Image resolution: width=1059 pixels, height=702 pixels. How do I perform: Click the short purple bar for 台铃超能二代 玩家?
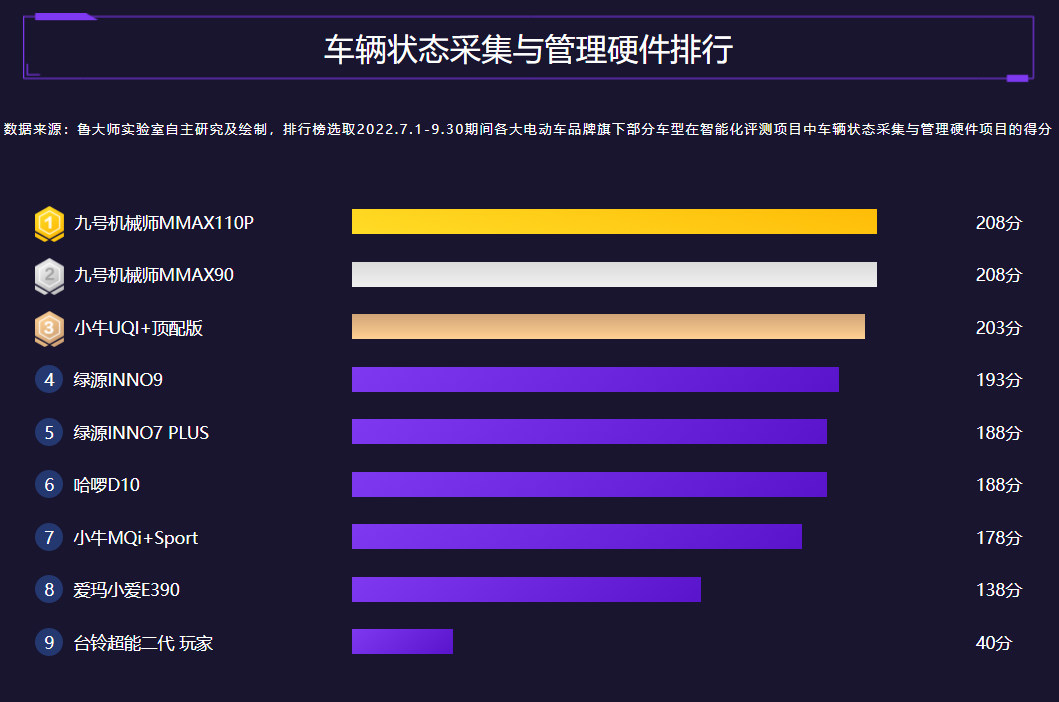click(403, 641)
